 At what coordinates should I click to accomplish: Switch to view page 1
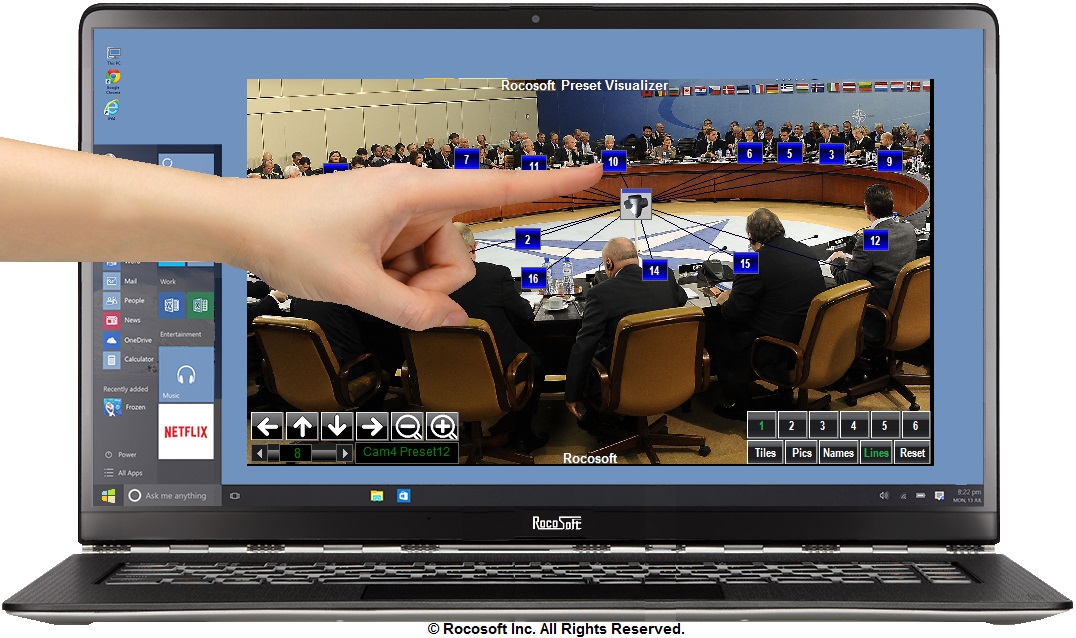pos(761,426)
